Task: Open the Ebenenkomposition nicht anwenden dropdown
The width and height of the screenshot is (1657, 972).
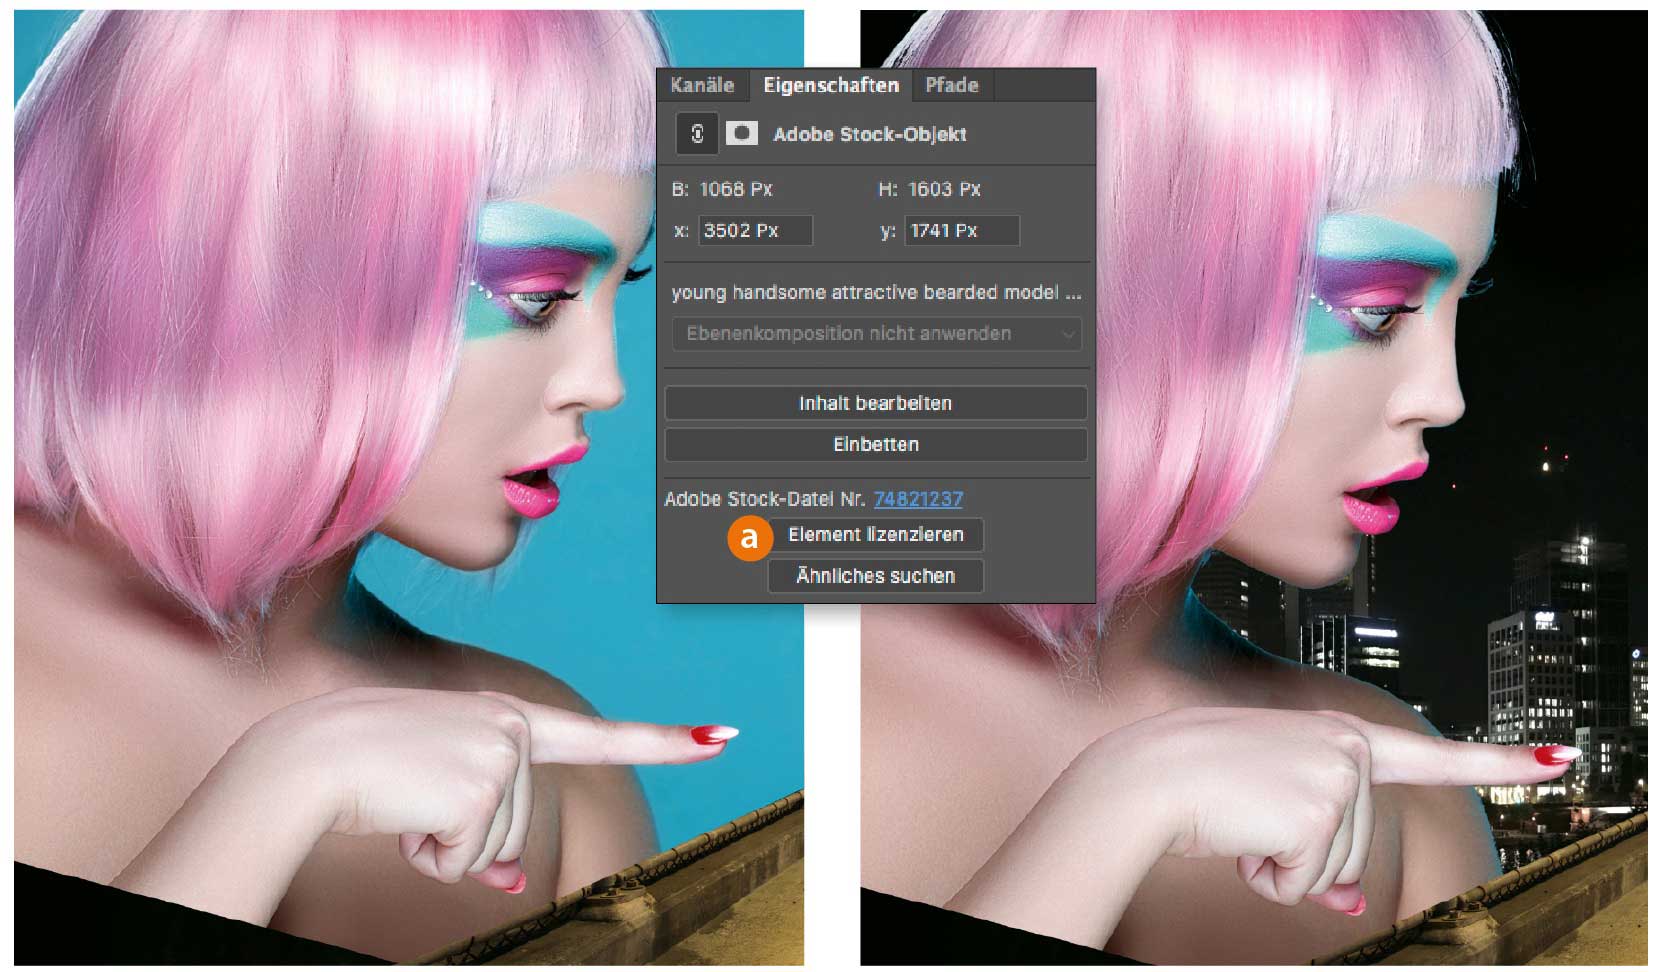Action: point(877,334)
